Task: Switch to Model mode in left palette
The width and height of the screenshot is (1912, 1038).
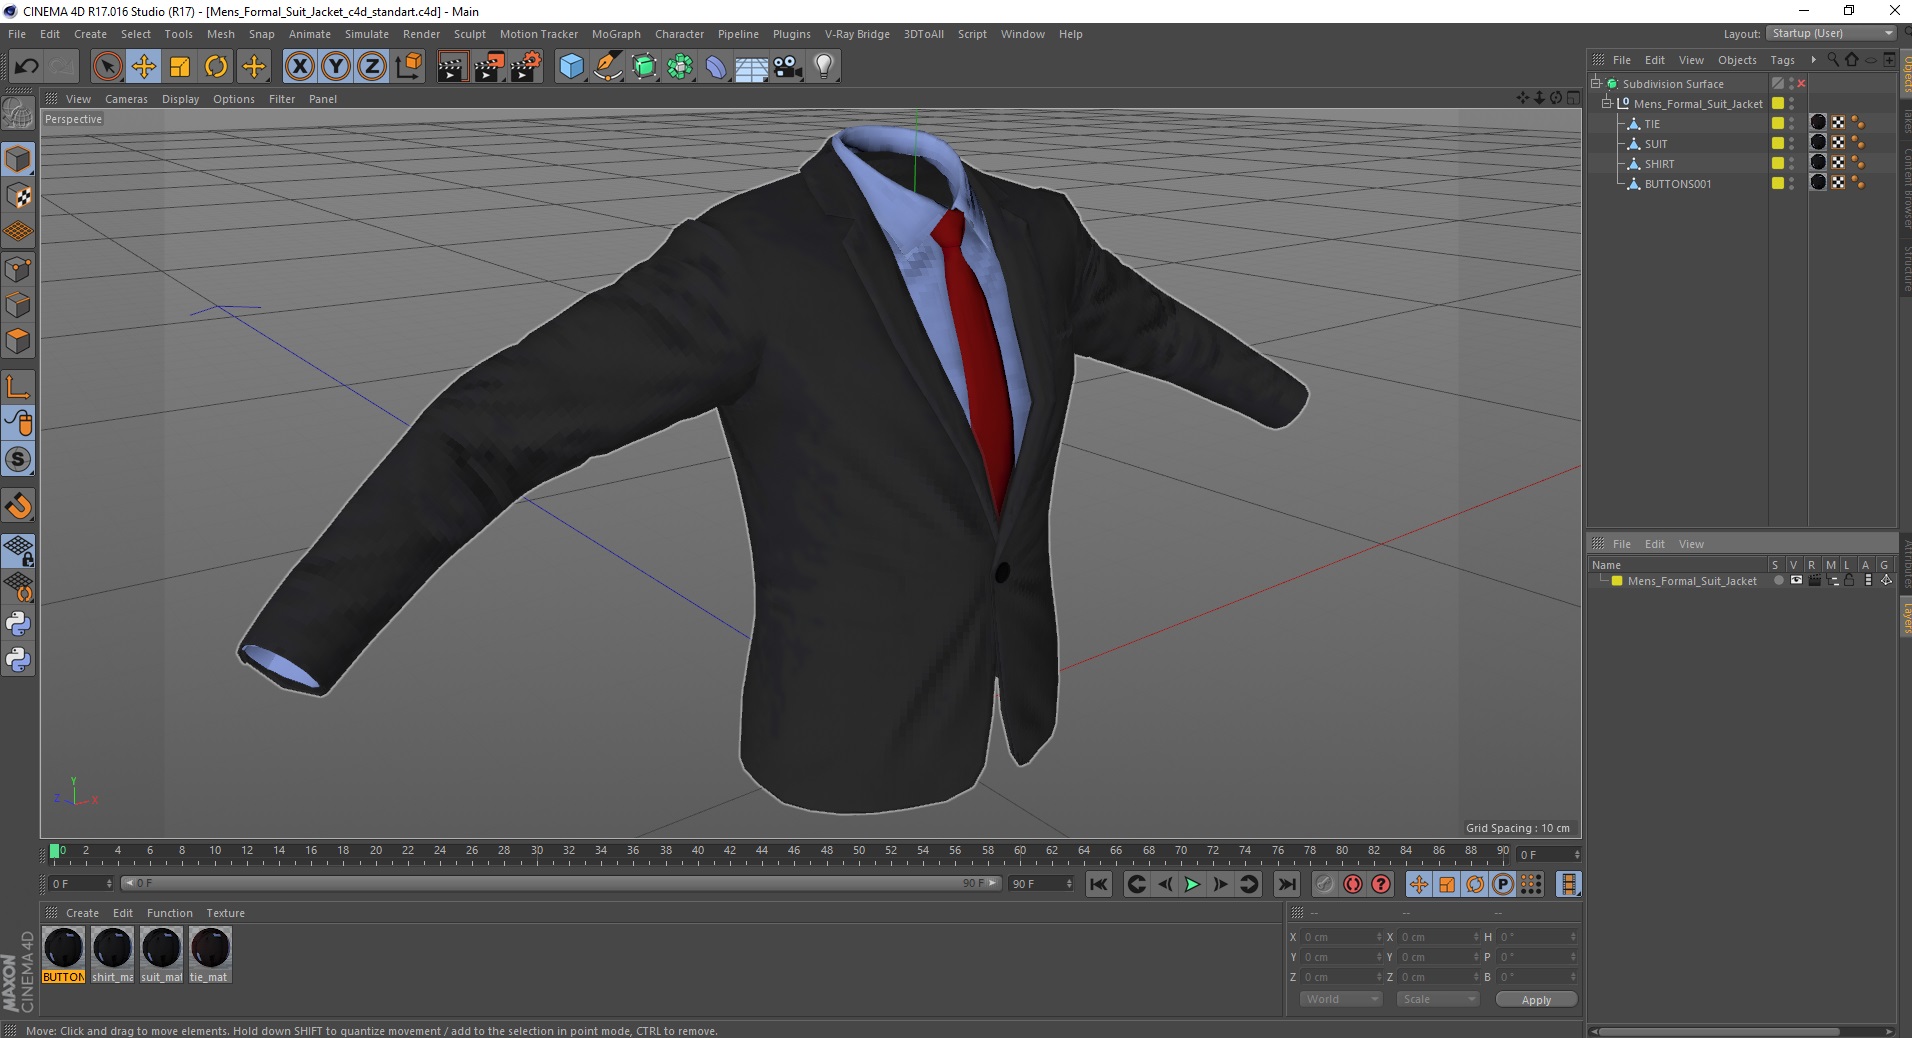Action: [x=18, y=160]
